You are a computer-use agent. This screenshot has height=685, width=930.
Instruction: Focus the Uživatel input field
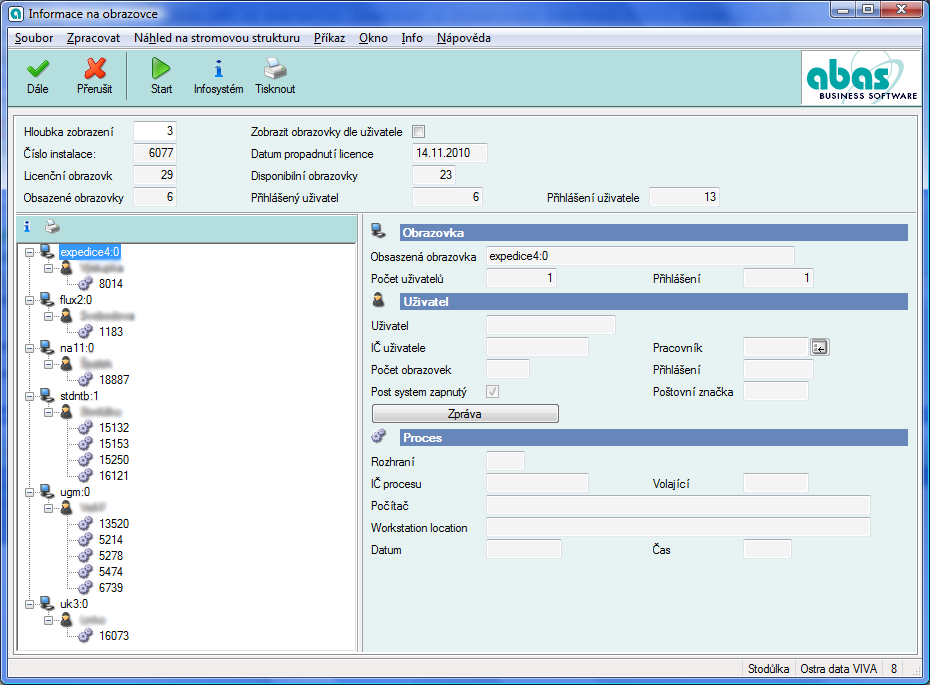click(550, 325)
